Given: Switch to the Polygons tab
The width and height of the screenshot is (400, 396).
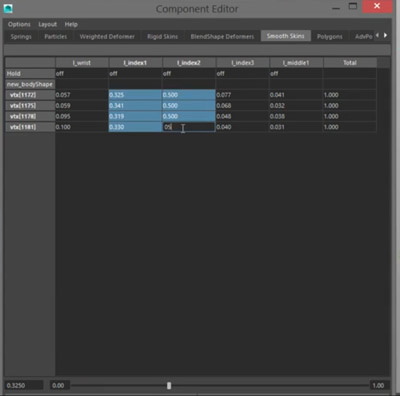Looking at the screenshot, I should pos(330,36).
